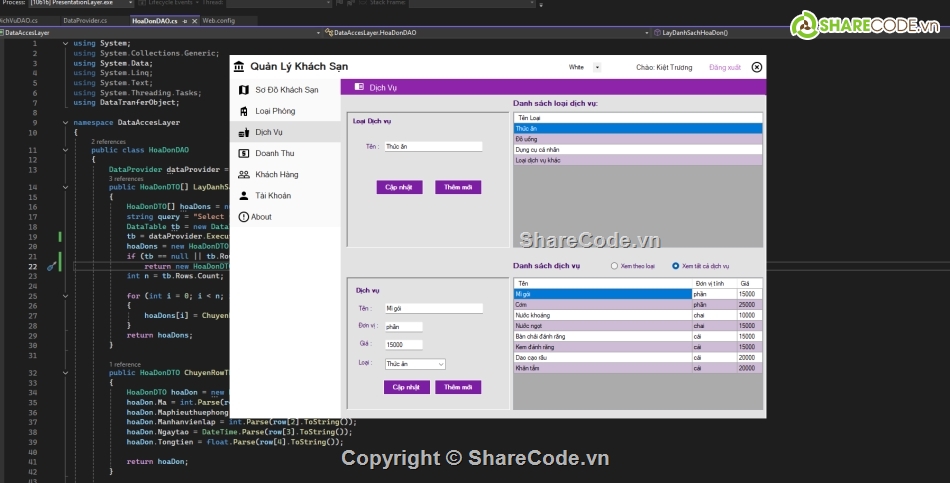Click the Loại Phòng room icon

click(243, 111)
